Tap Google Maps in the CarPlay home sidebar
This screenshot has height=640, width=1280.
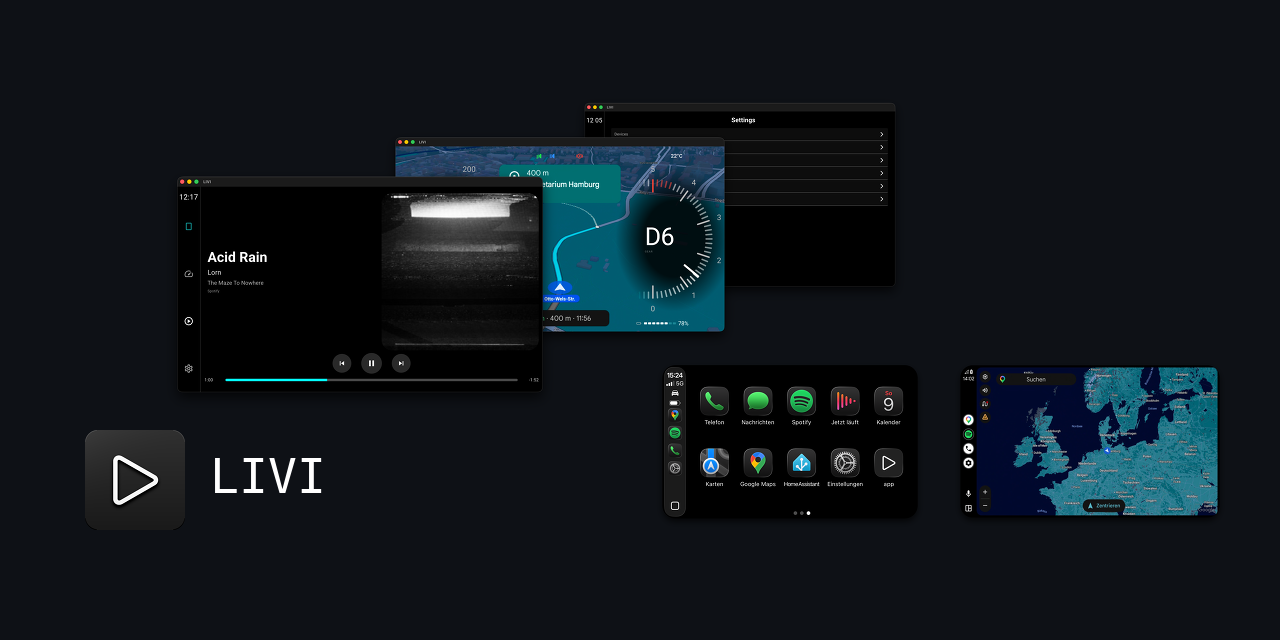(675, 415)
